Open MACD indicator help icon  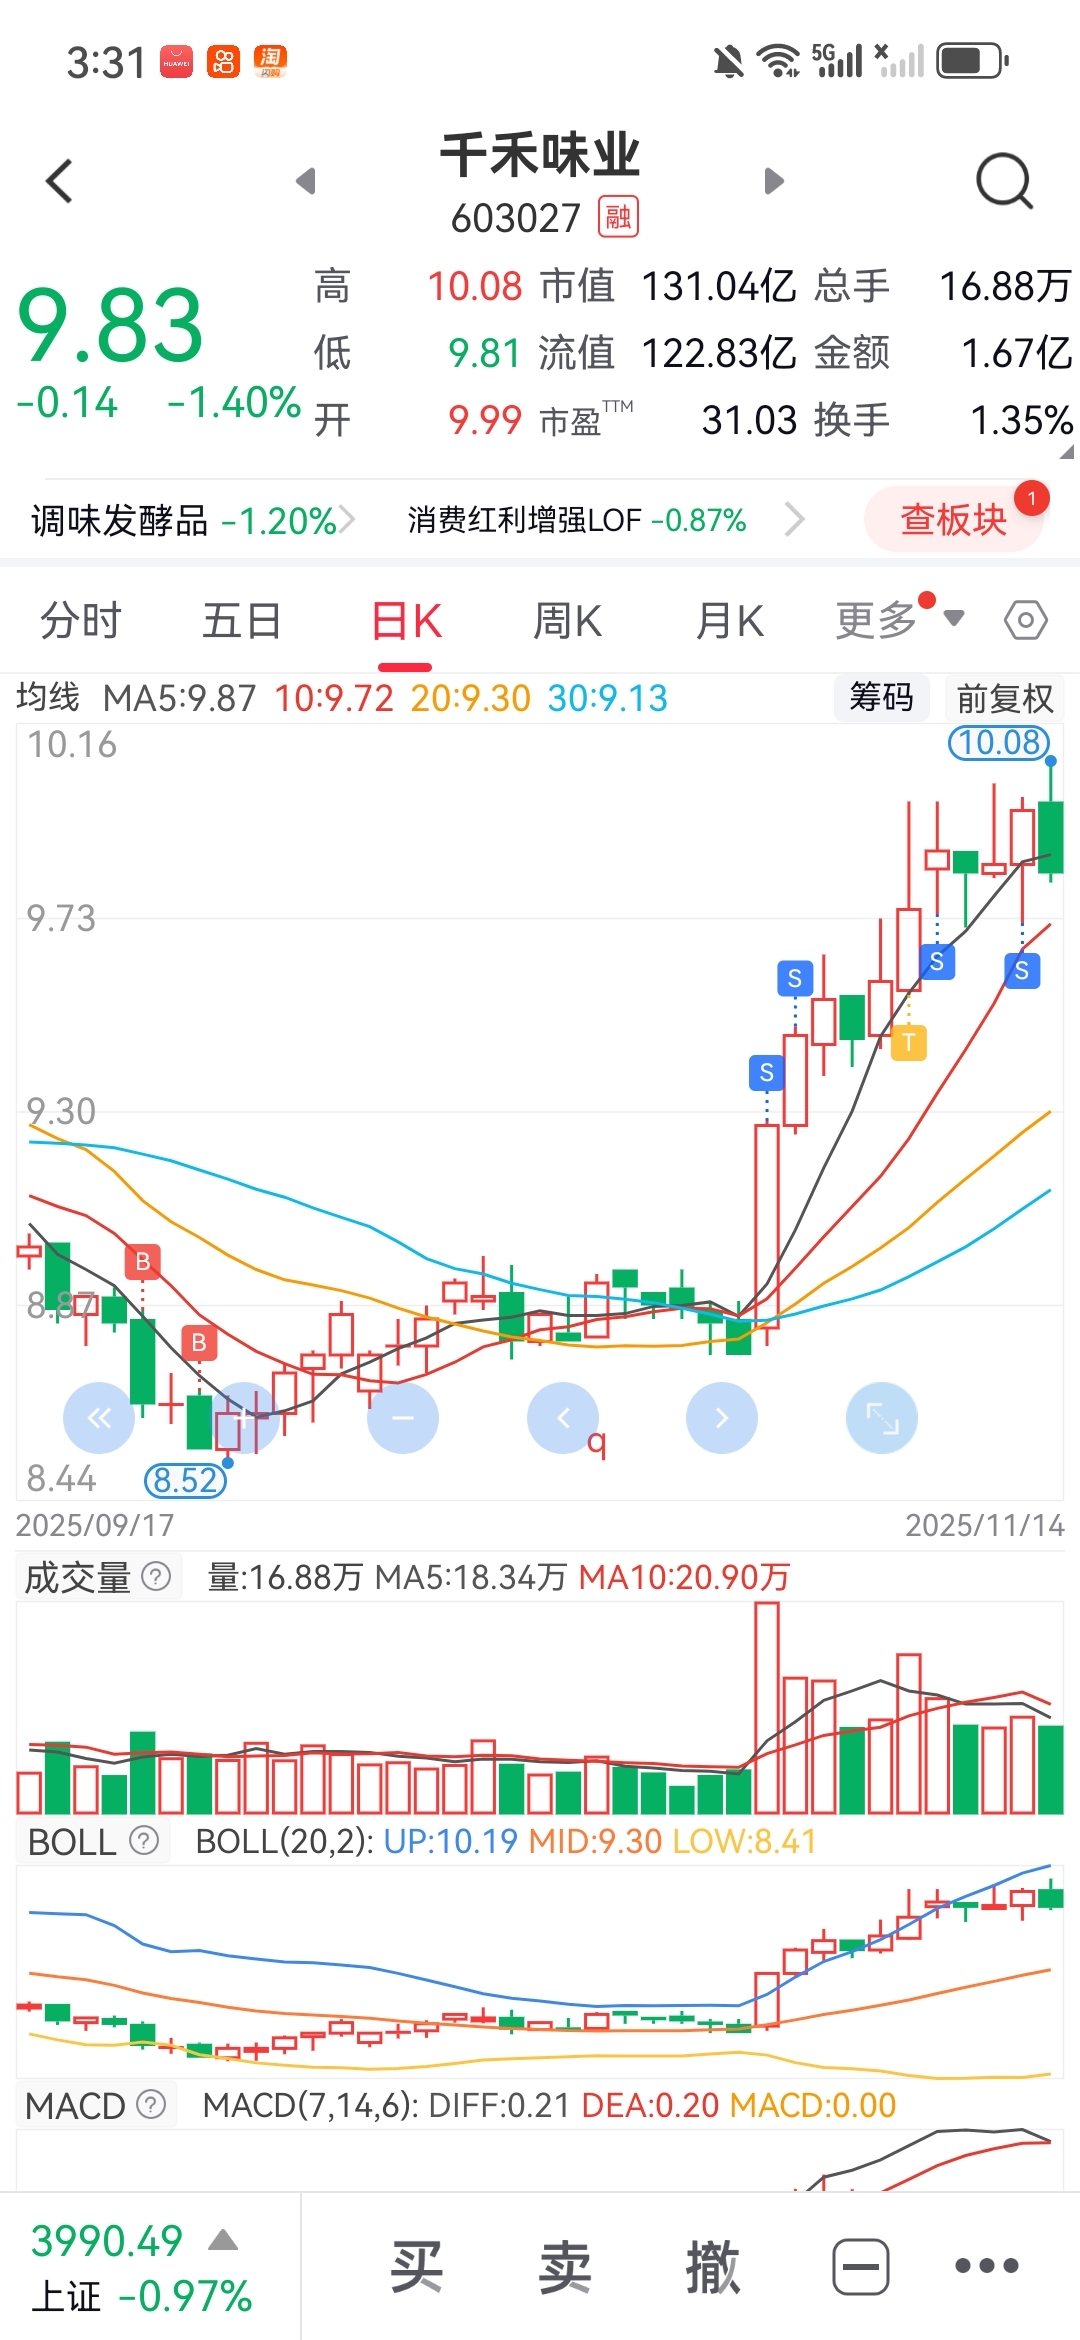pyautogui.click(x=151, y=2105)
